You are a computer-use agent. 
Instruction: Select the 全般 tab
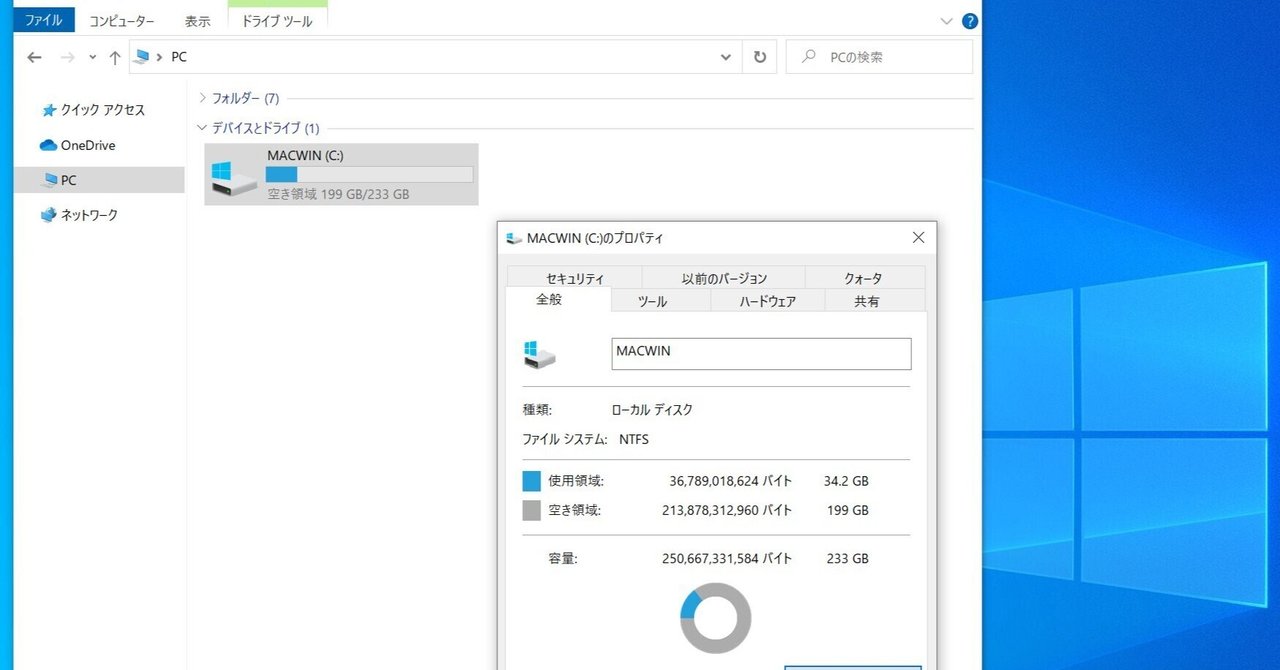coord(549,299)
